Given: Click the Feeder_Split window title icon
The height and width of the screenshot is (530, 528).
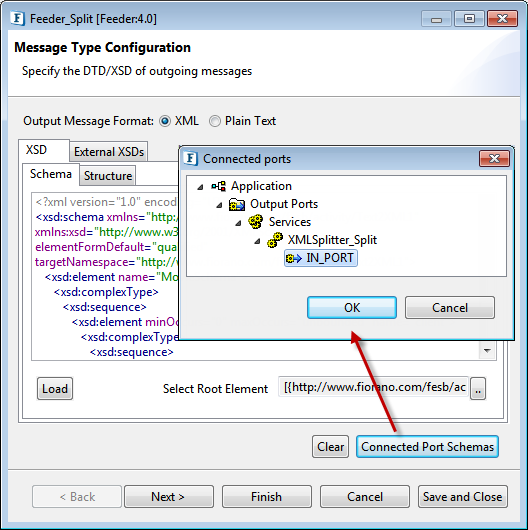Looking at the screenshot, I should [18, 19].
